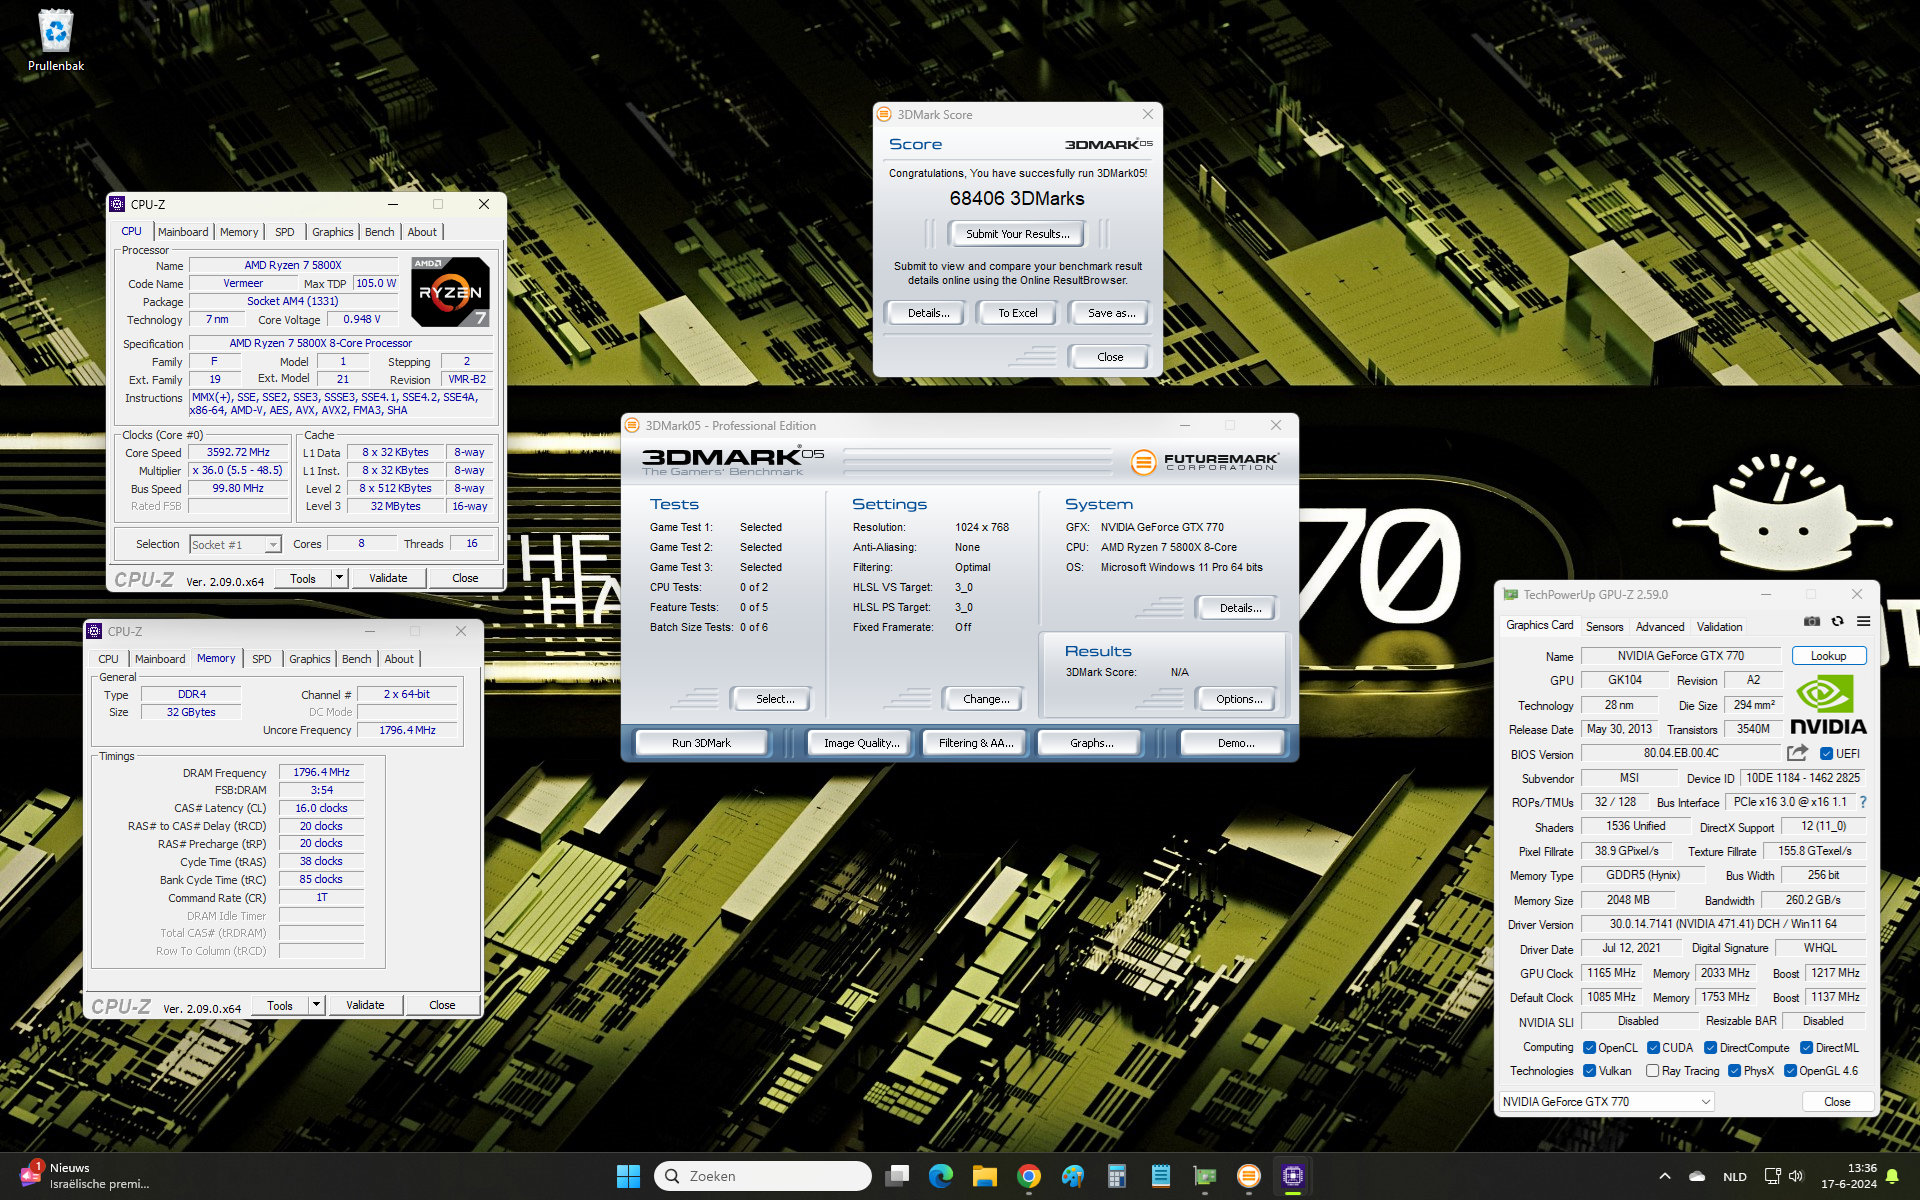The height and width of the screenshot is (1200, 1920).
Task: Open volume control in system tray
Action: pos(1796,1176)
